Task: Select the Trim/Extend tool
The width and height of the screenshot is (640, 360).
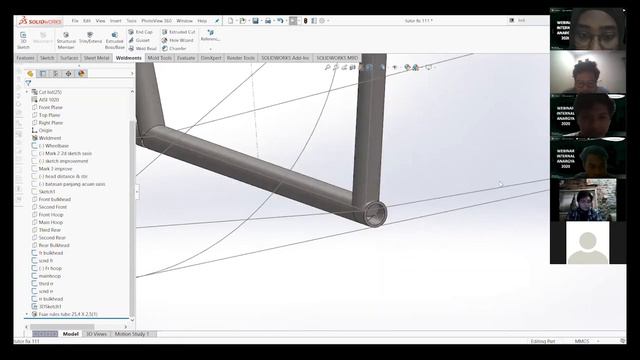Action: click(90, 38)
